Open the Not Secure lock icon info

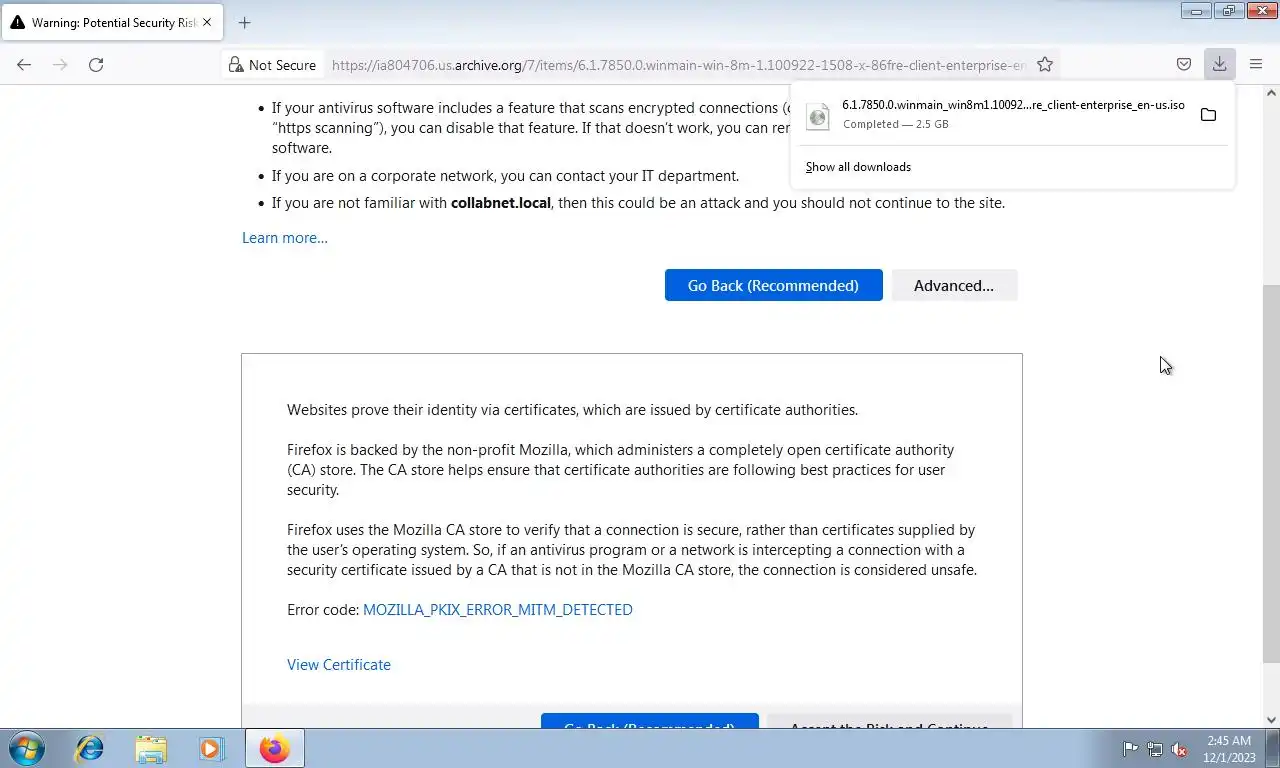pos(272,65)
